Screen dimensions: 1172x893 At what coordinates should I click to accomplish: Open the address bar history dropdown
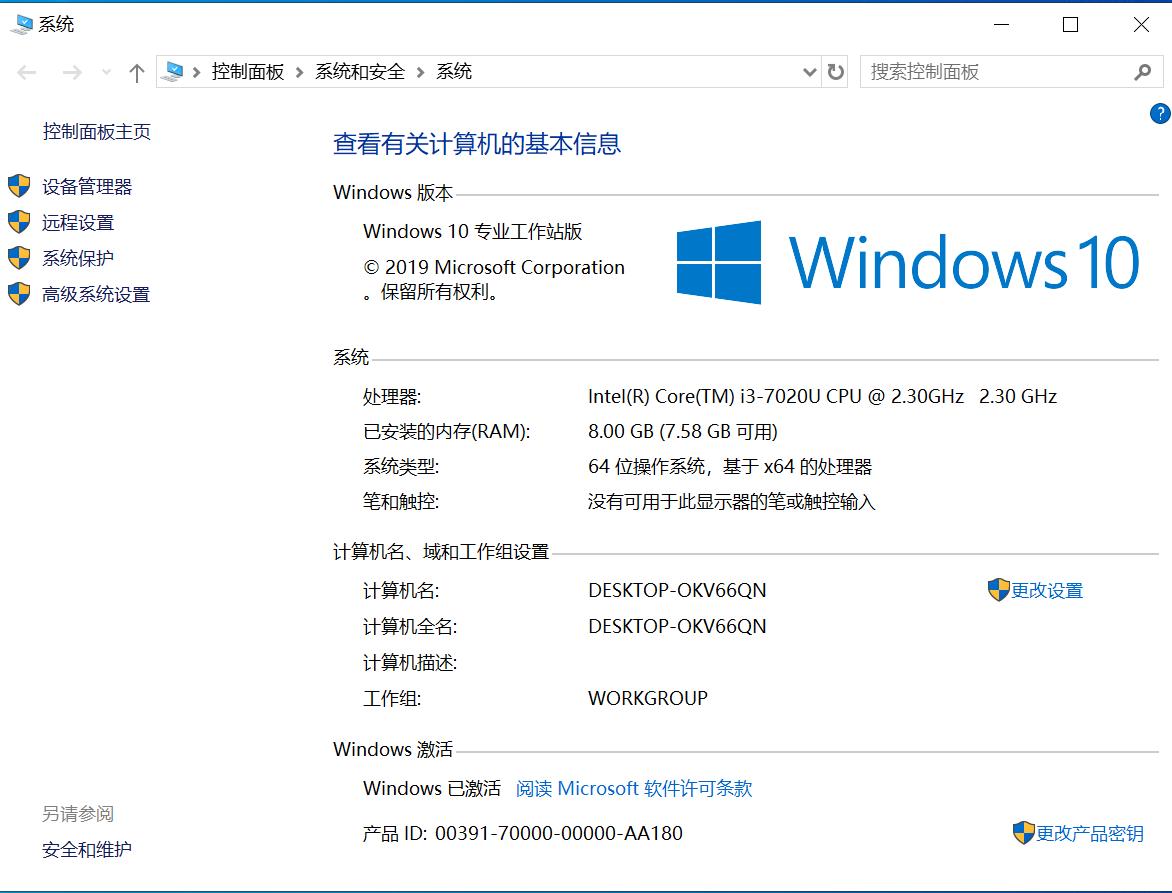click(x=809, y=71)
